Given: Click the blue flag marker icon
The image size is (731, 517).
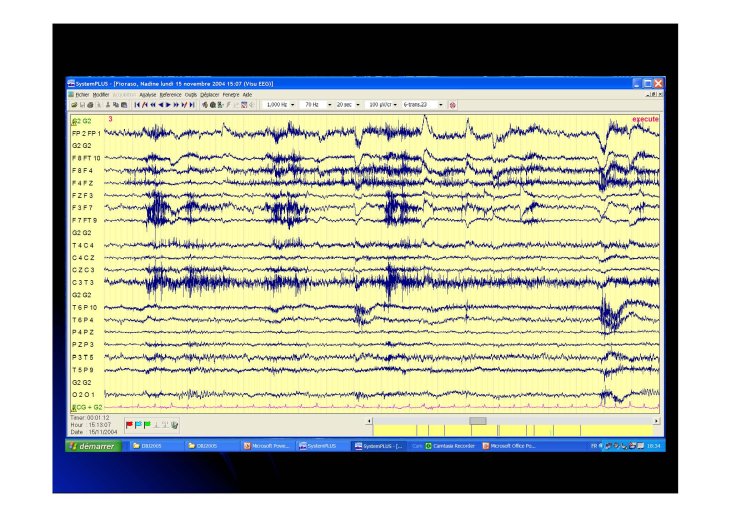Looking at the screenshot, I should point(138,424).
